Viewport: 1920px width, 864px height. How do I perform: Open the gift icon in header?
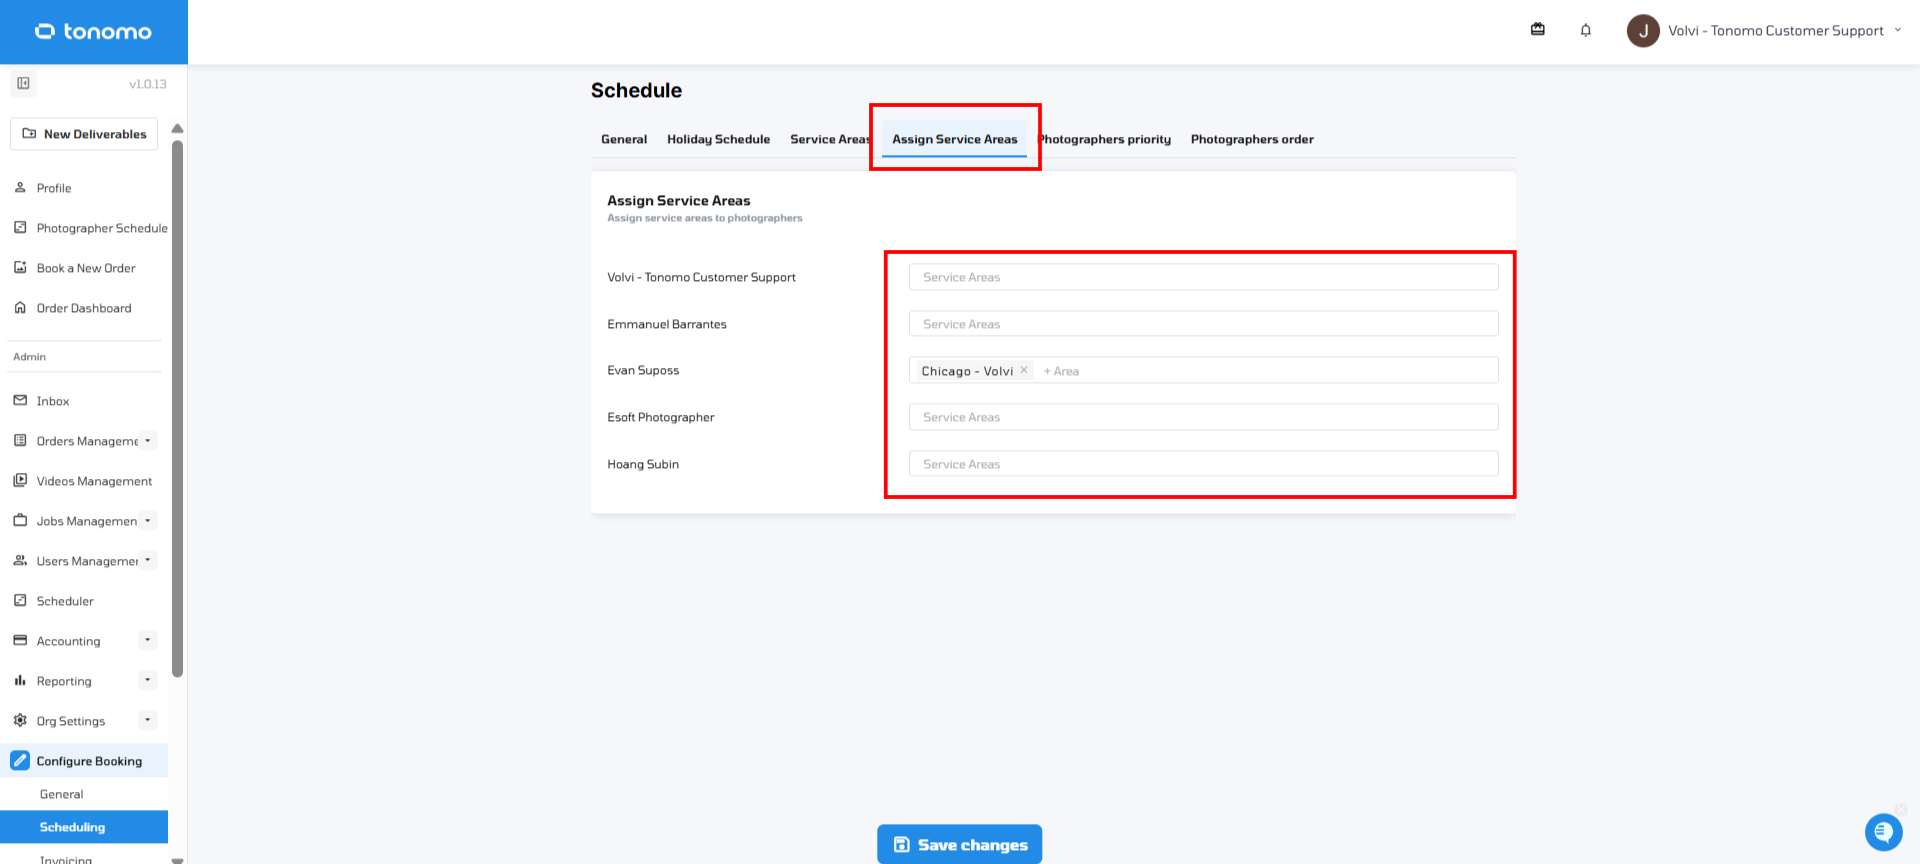pos(1538,30)
